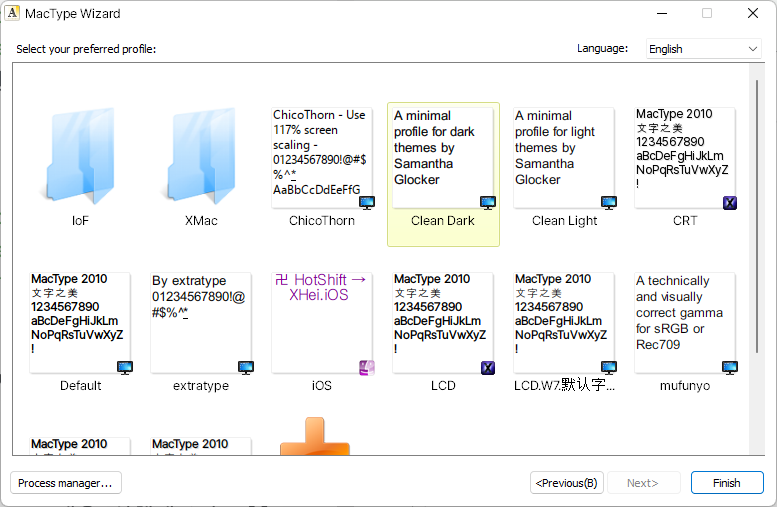
Task: Choose the mufunyo profile
Action: point(685,325)
